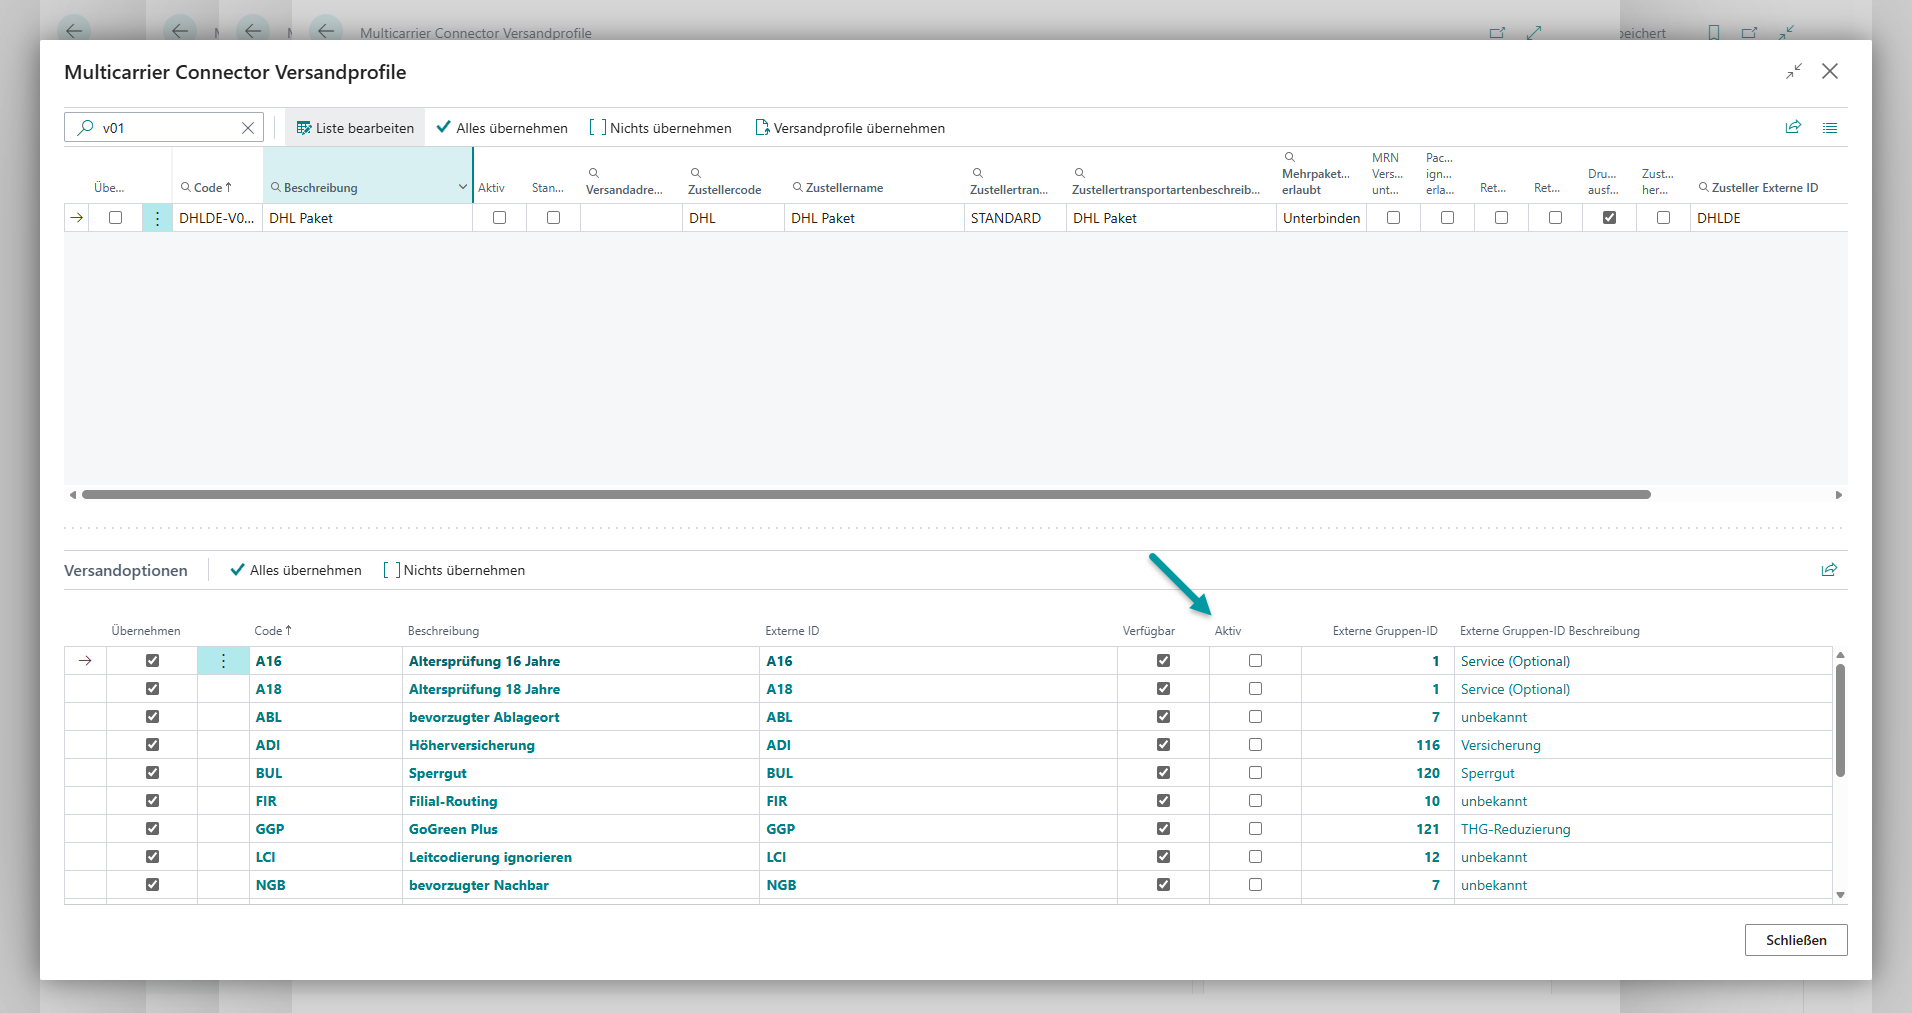The height and width of the screenshot is (1013, 1912).
Task: Click the search field containing v01
Action: (164, 128)
